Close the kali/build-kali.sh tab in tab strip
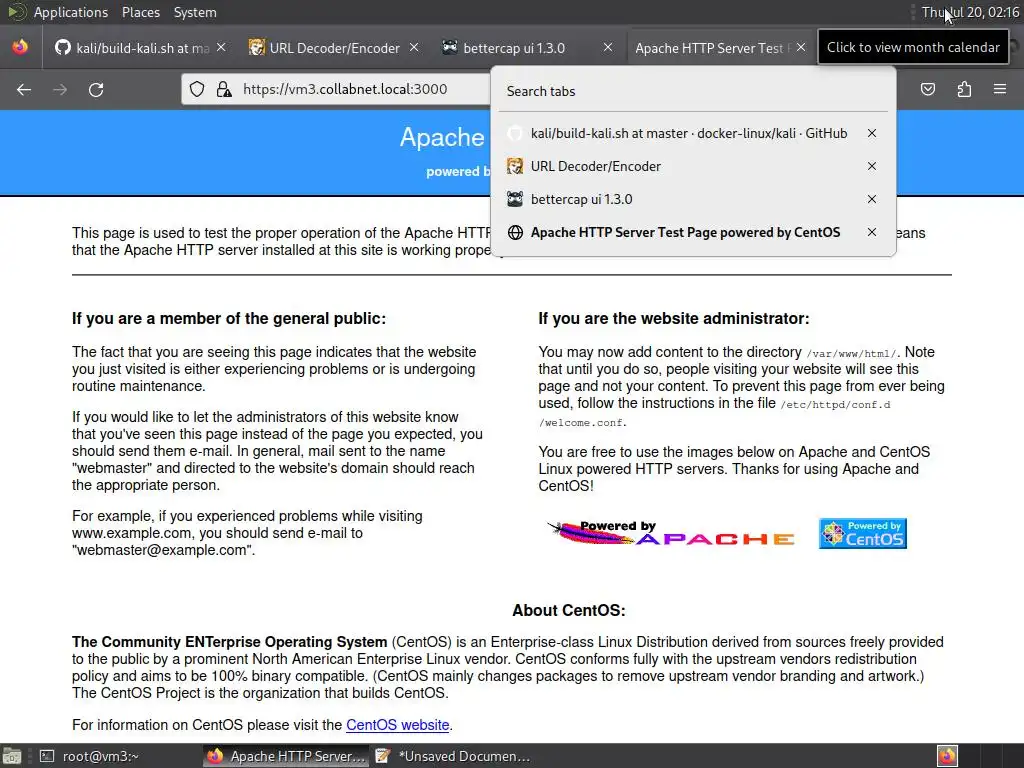 pos(221,48)
